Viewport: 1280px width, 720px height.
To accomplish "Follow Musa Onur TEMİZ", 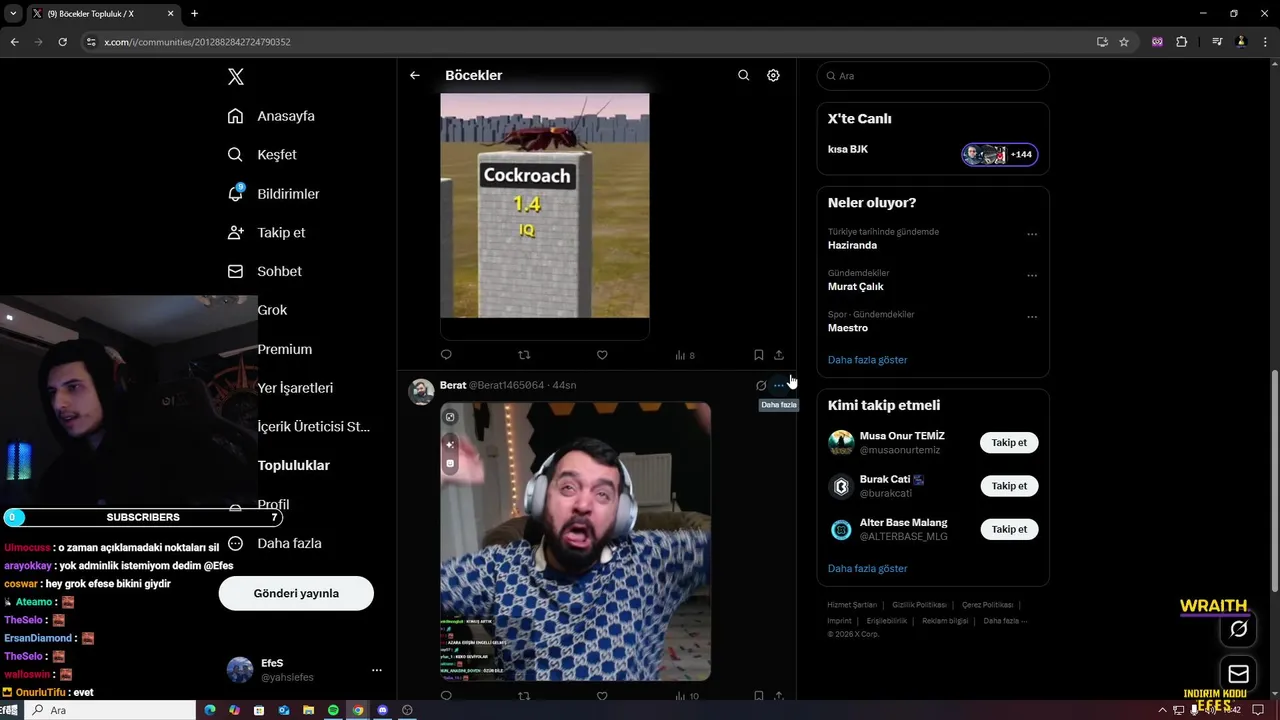I will [x=1009, y=443].
